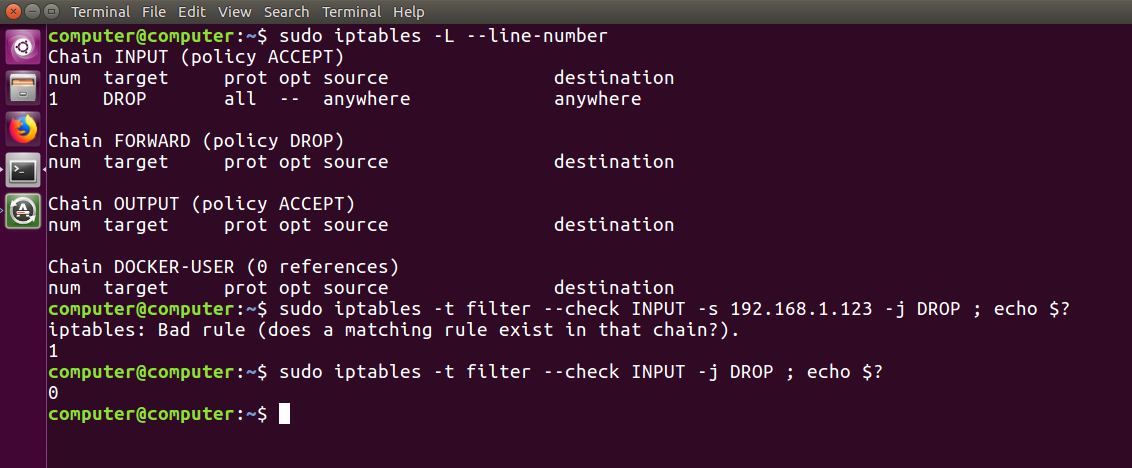Launch Firefox from the dock
Screen dimensions: 1132x468
23,129
